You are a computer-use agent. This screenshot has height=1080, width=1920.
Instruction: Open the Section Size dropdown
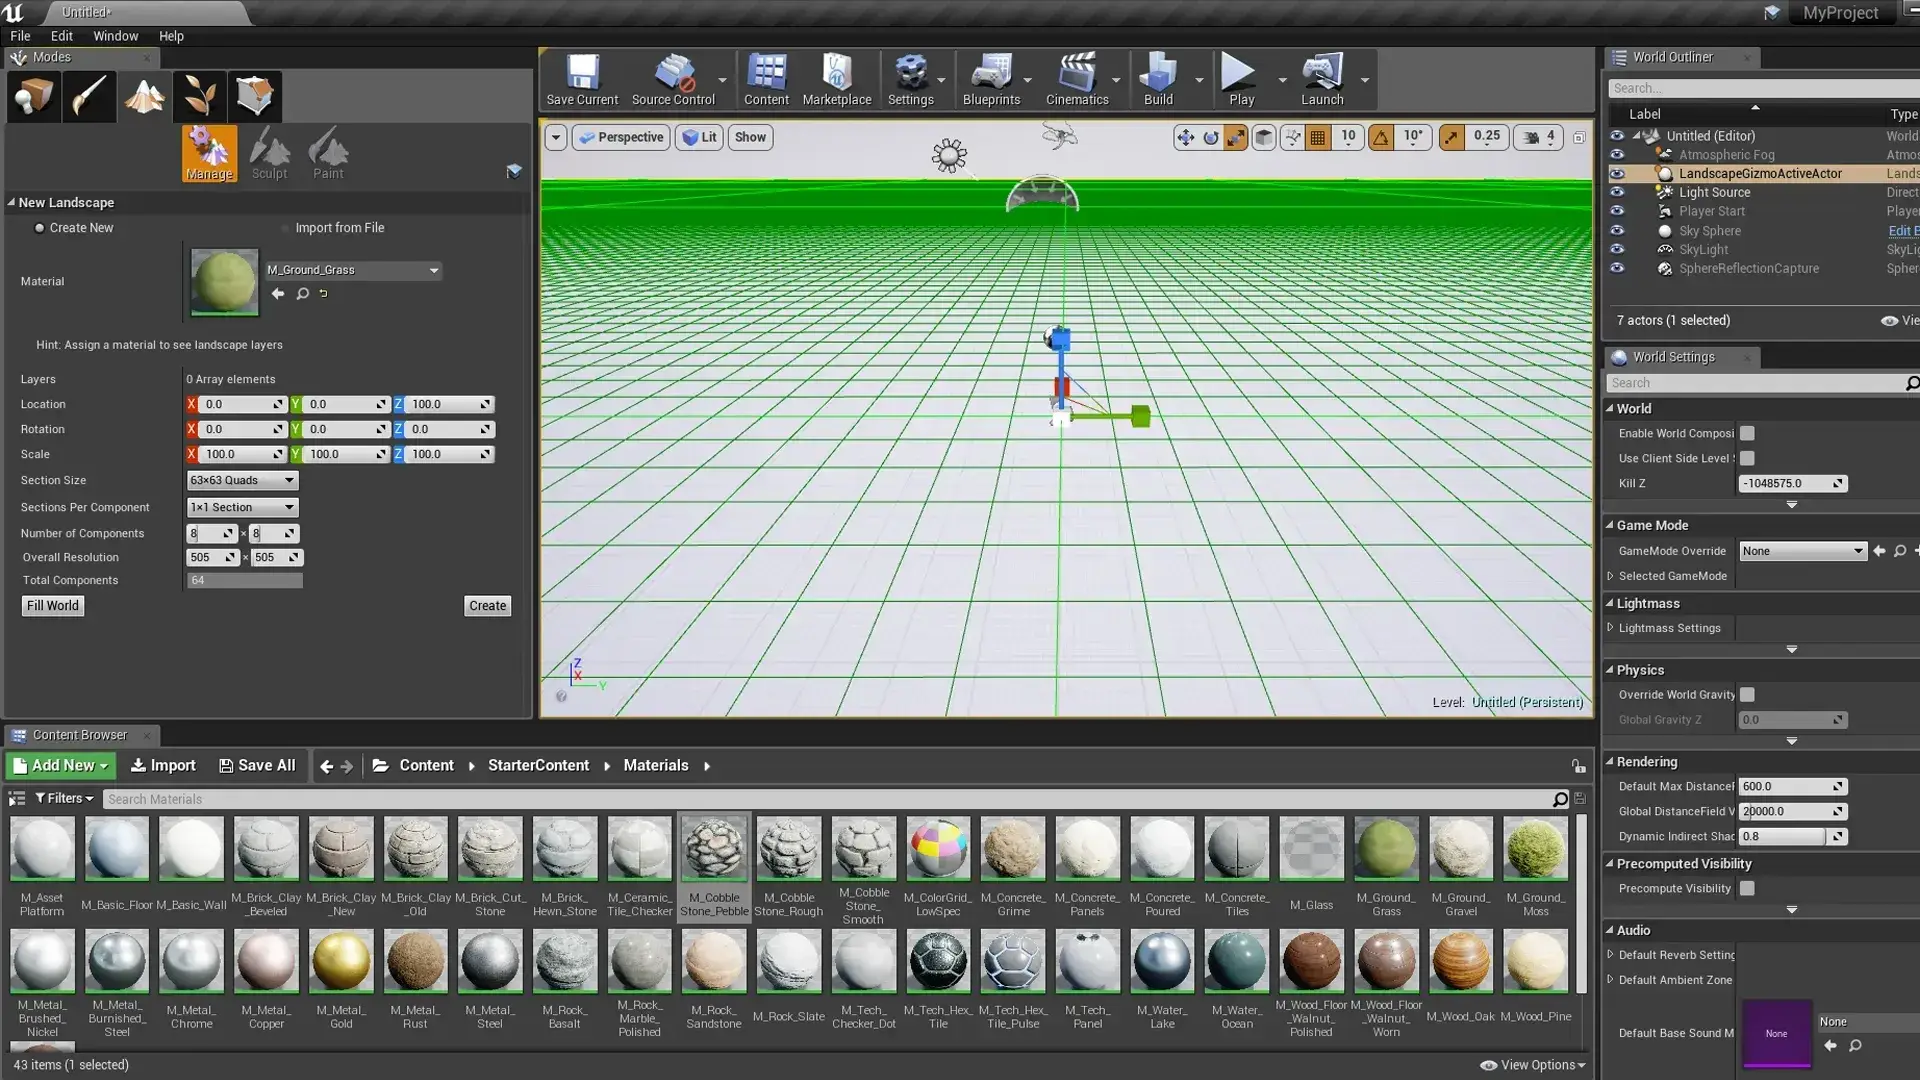coord(242,480)
